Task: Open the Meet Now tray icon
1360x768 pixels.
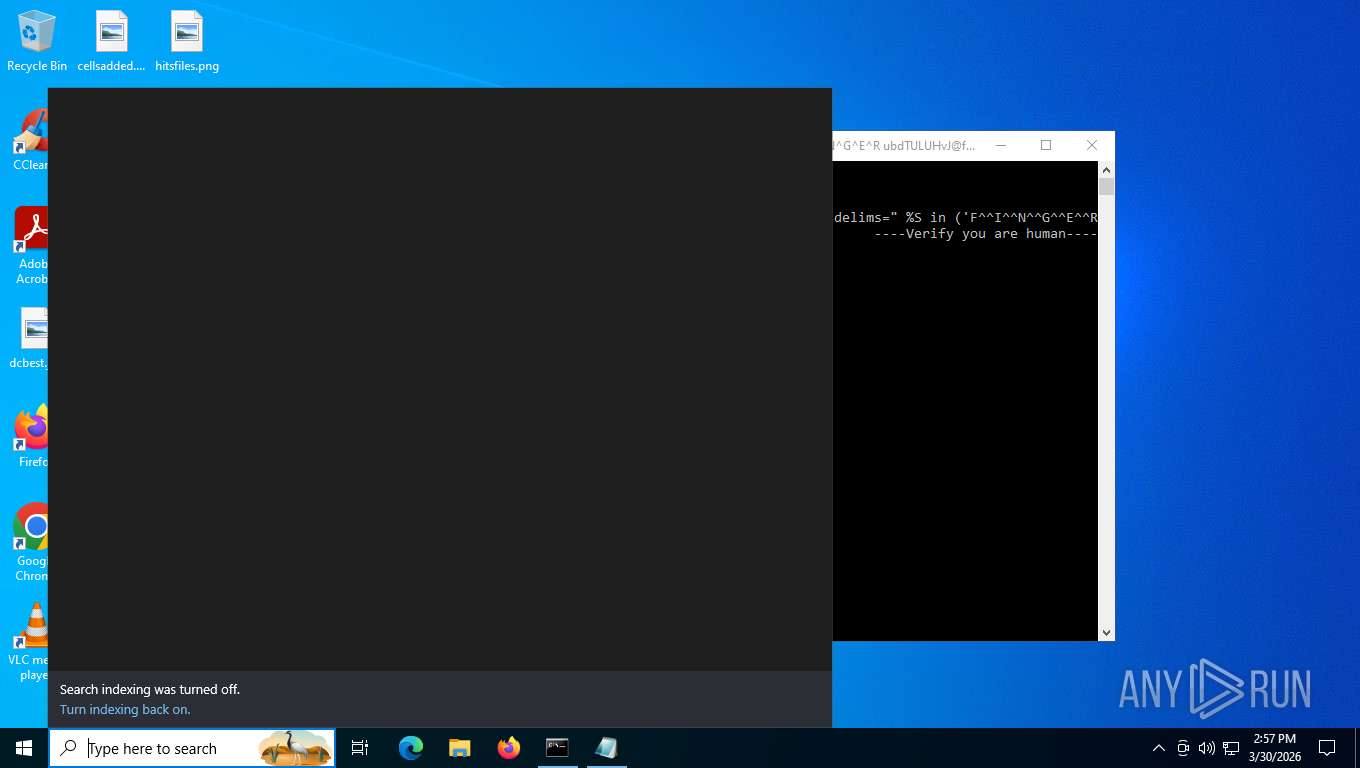Action: click(1183, 748)
